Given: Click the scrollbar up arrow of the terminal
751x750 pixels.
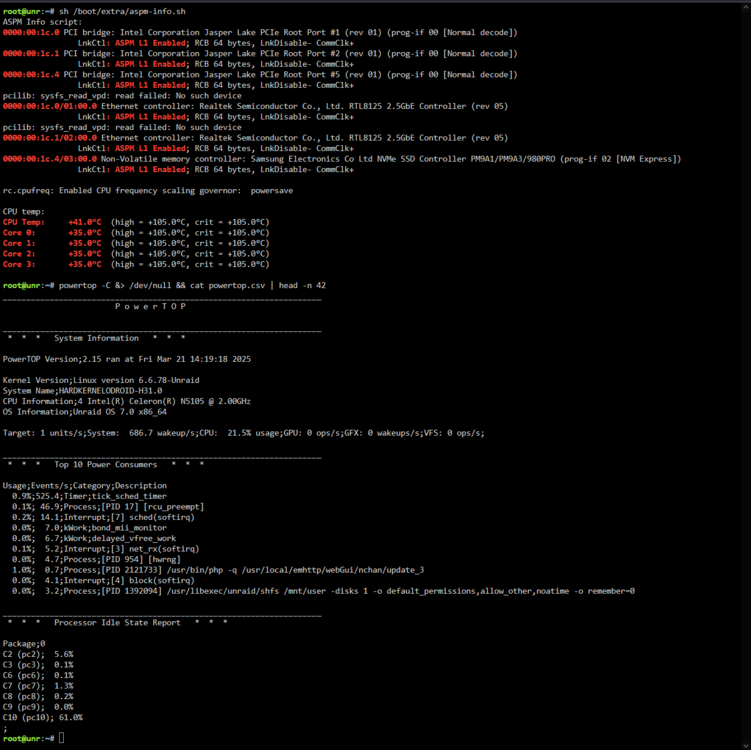Looking at the screenshot, I should [x=746, y=8].
